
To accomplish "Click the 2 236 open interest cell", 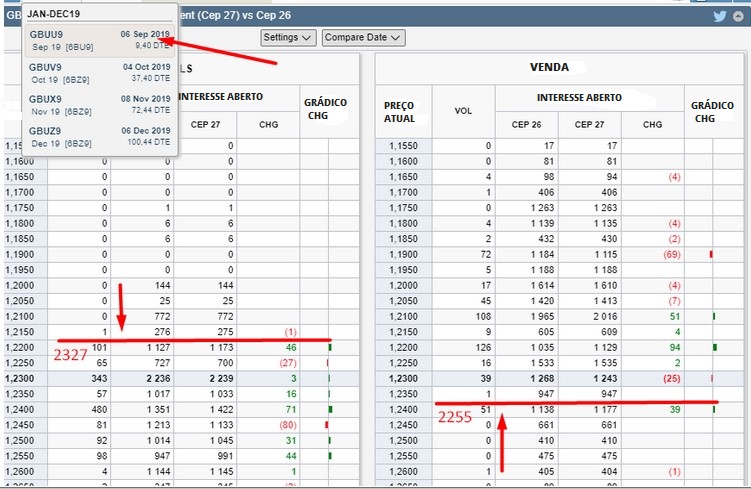I will 140,377.
